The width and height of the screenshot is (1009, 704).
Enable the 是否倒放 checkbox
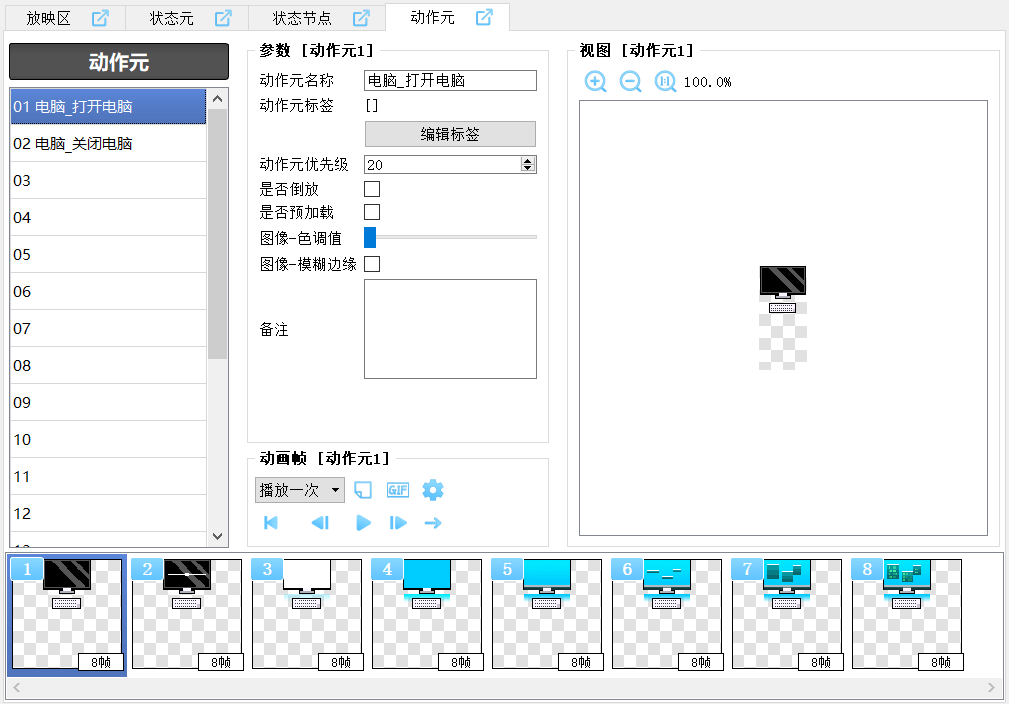(x=372, y=189)
